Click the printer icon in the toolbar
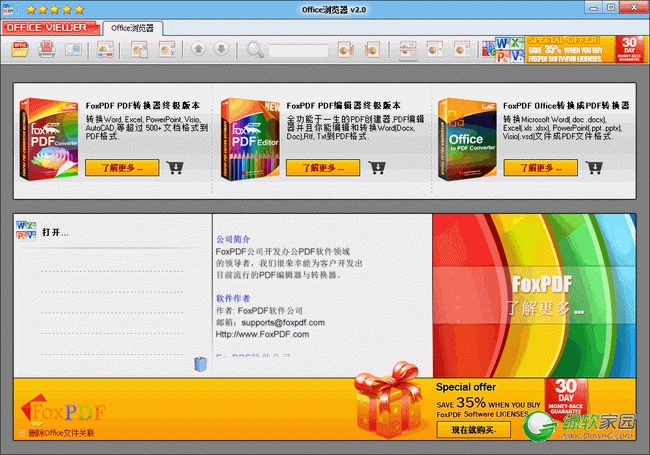This screenshot has height=455, width=650. pyautogui.click(x=47, y=49)
